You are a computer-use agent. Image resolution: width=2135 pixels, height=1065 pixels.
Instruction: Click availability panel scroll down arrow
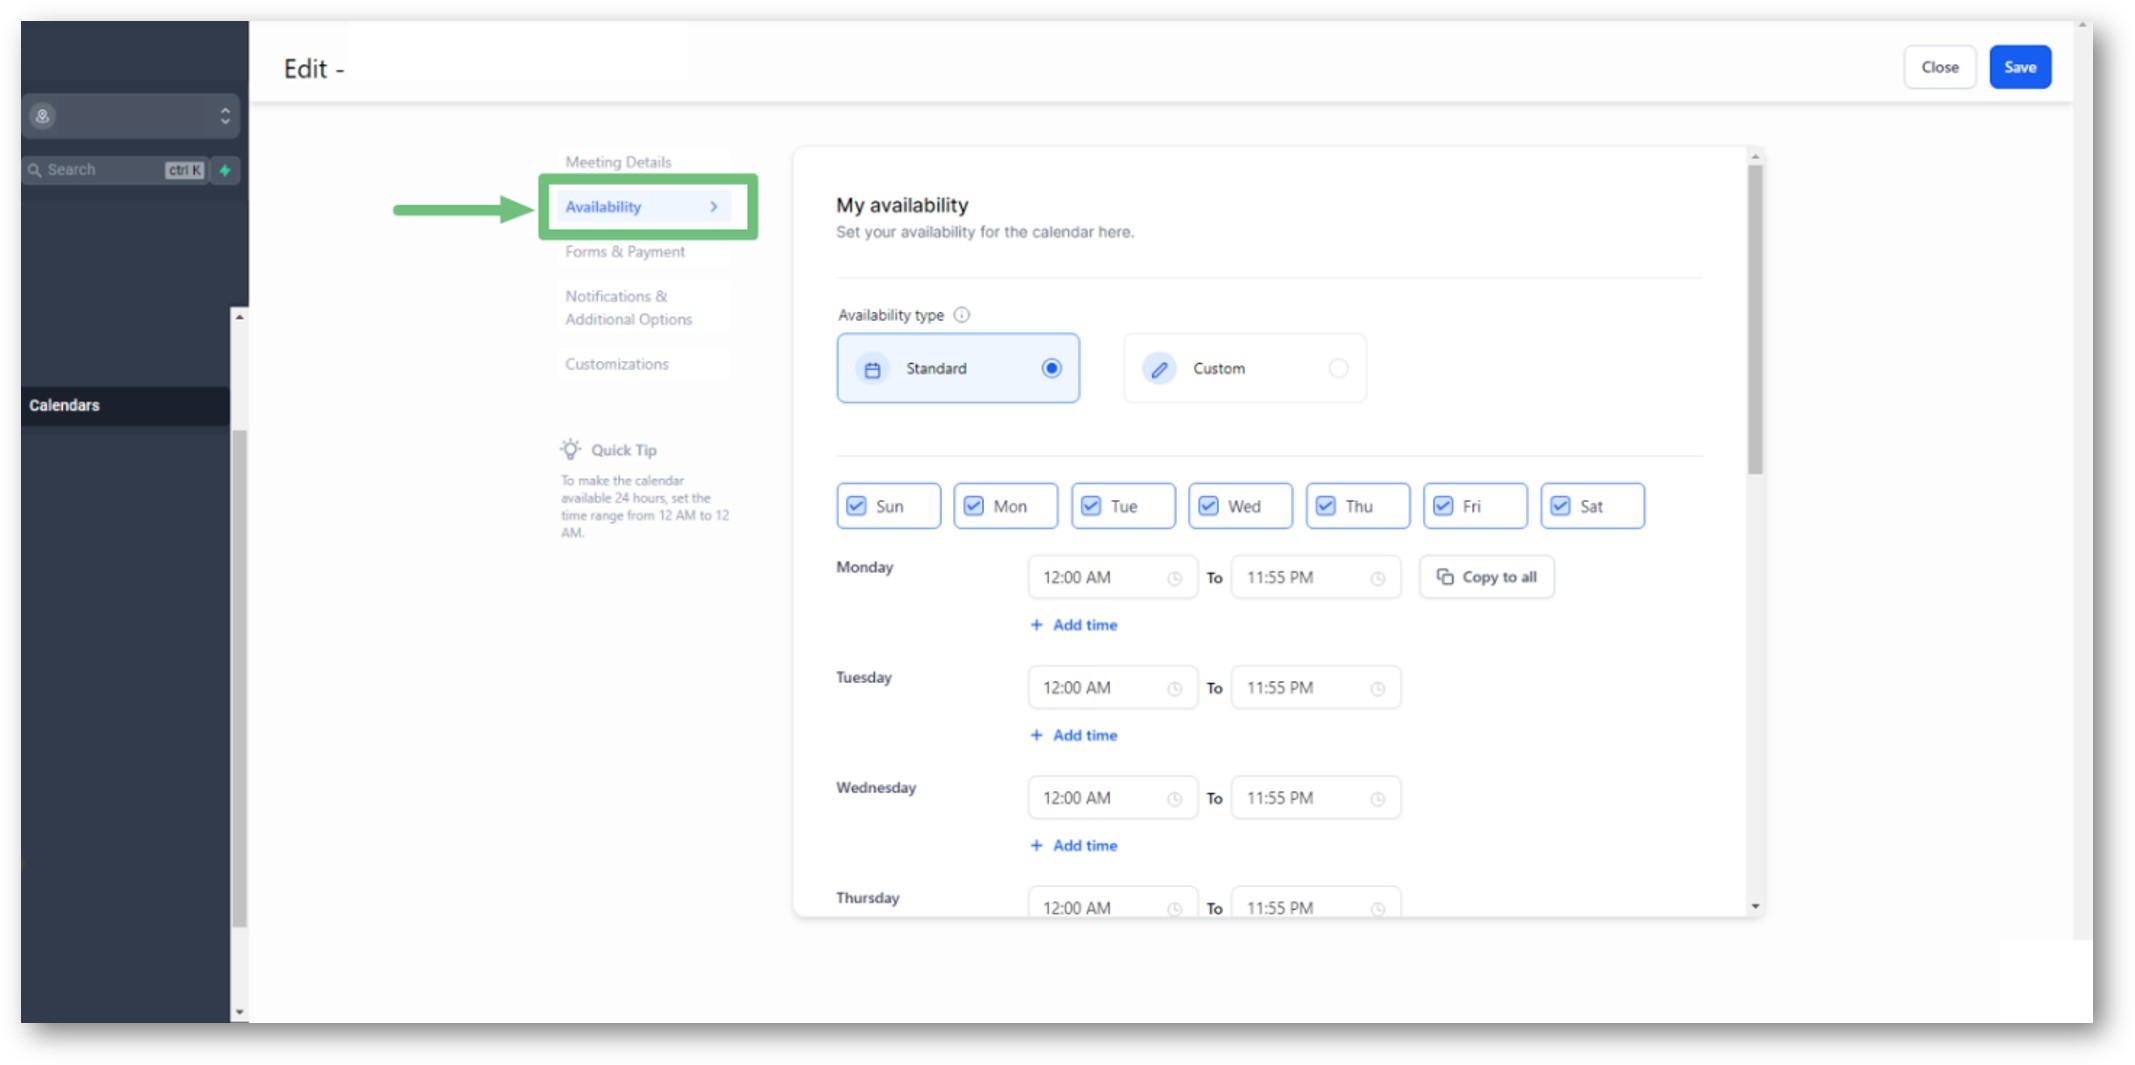pyautogui.click(x=1755, y=906)
